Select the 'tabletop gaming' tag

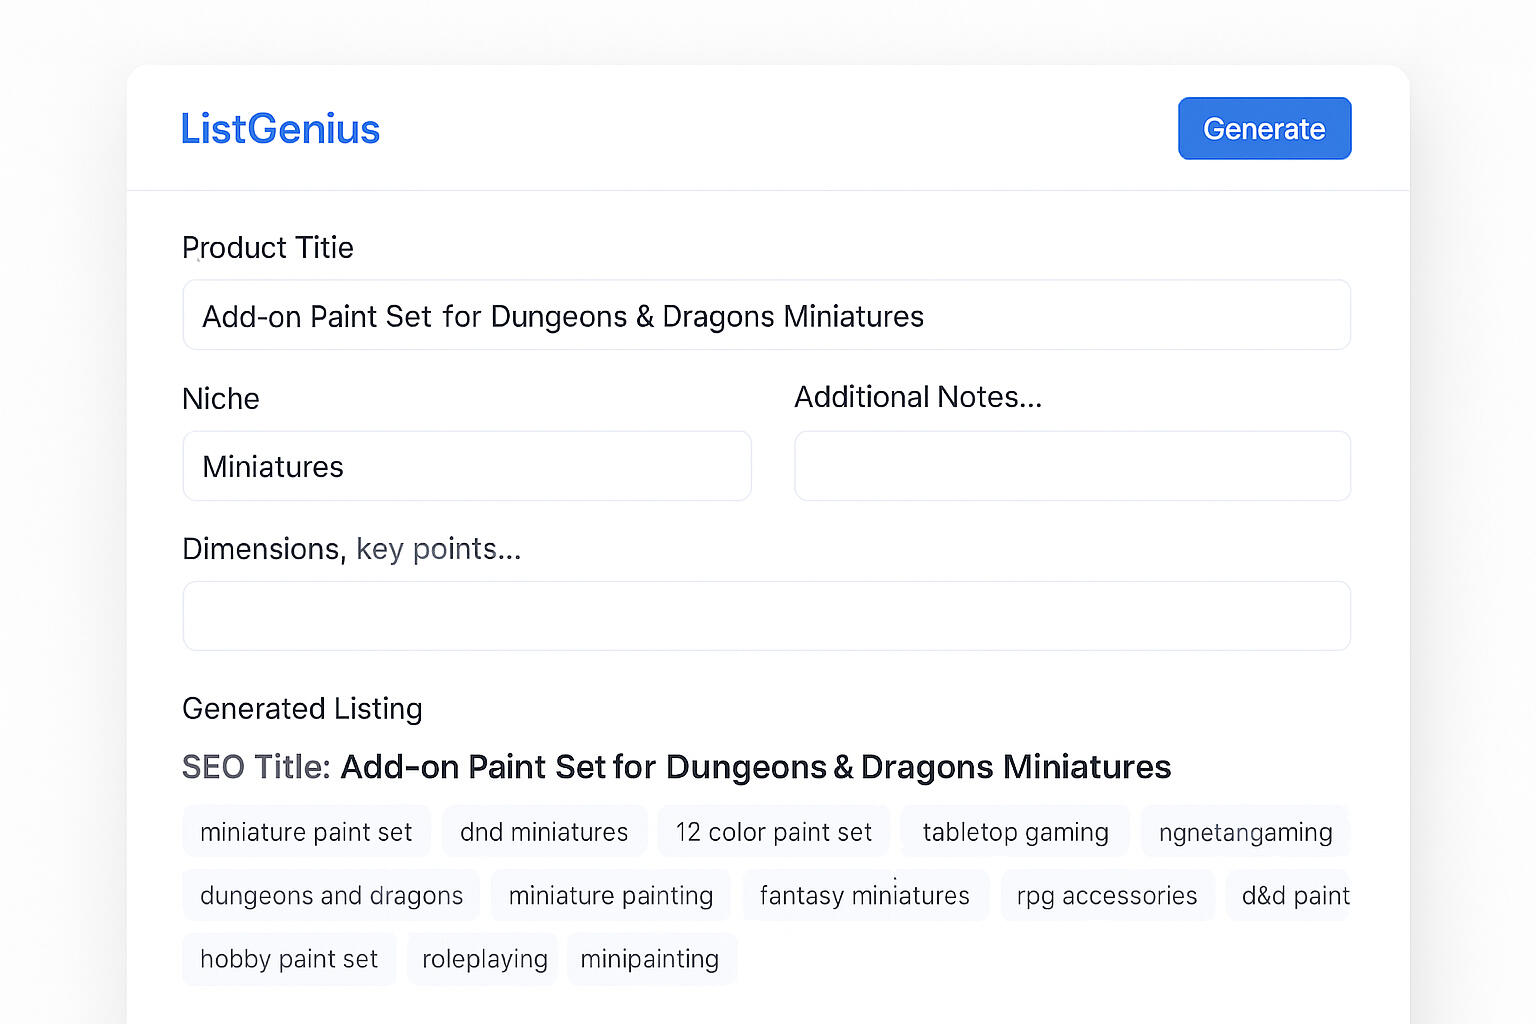pos(1015,831)
